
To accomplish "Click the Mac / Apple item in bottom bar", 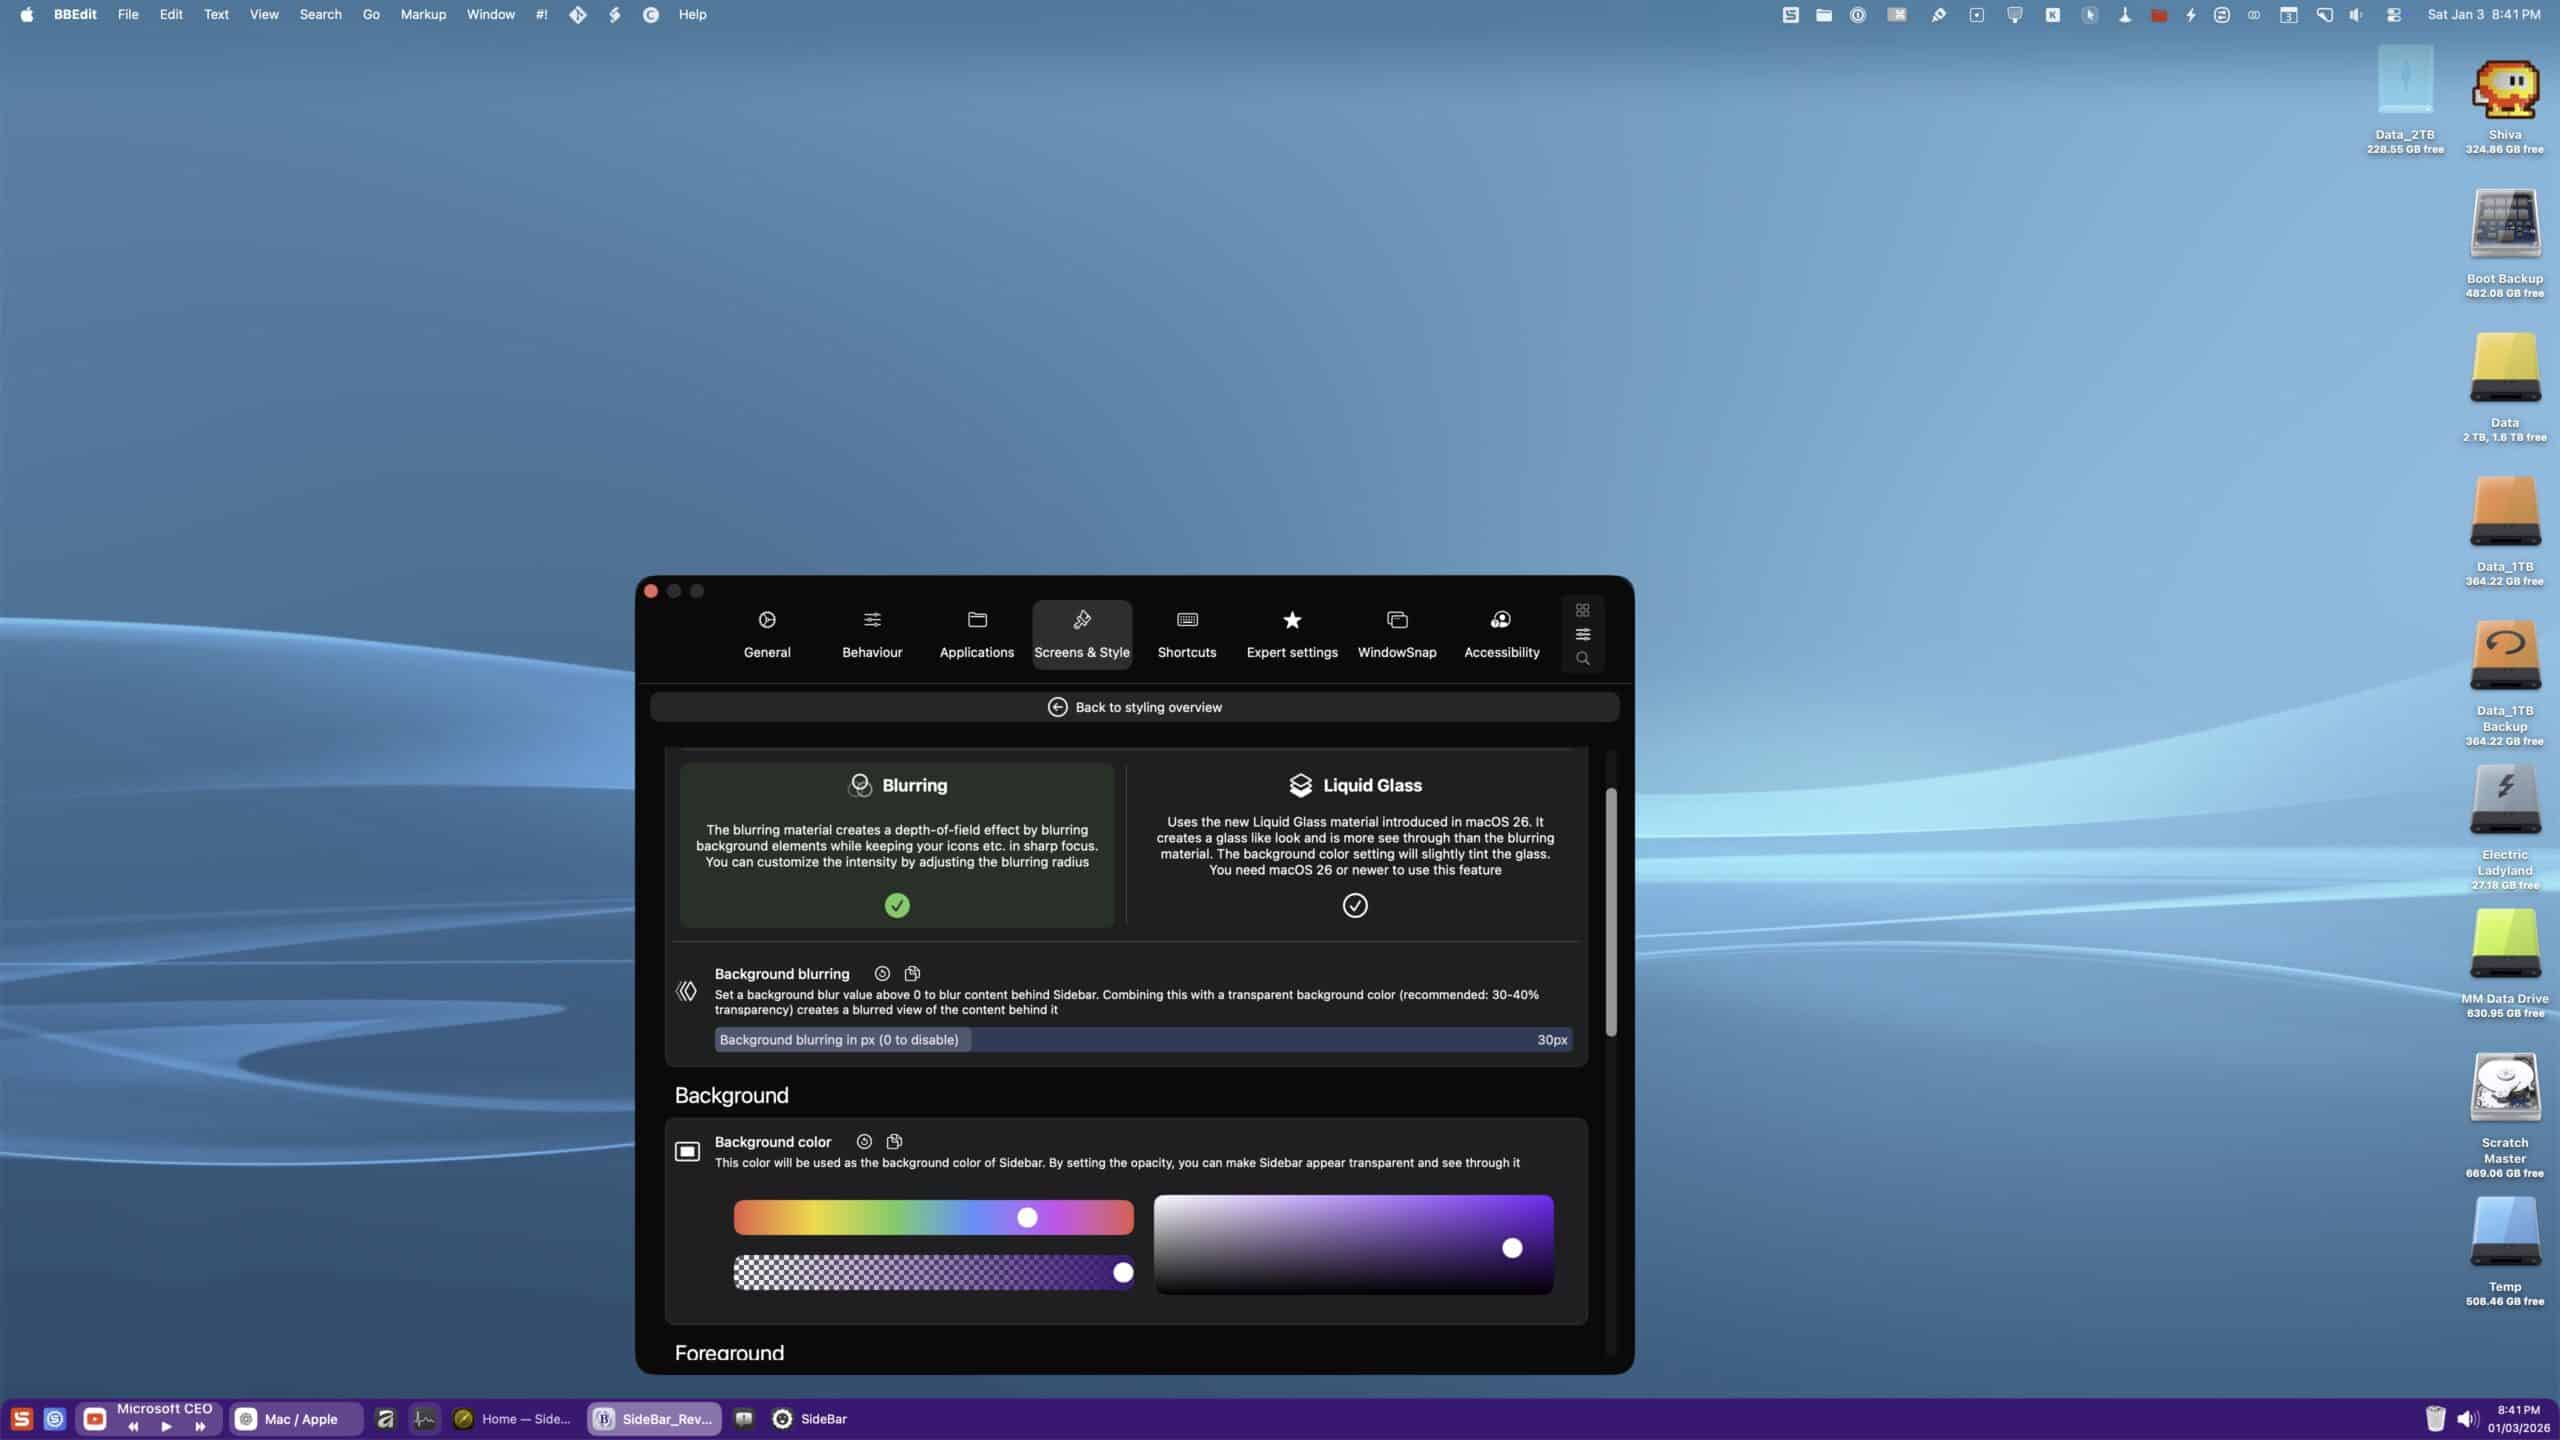I will pos(296,1419).
